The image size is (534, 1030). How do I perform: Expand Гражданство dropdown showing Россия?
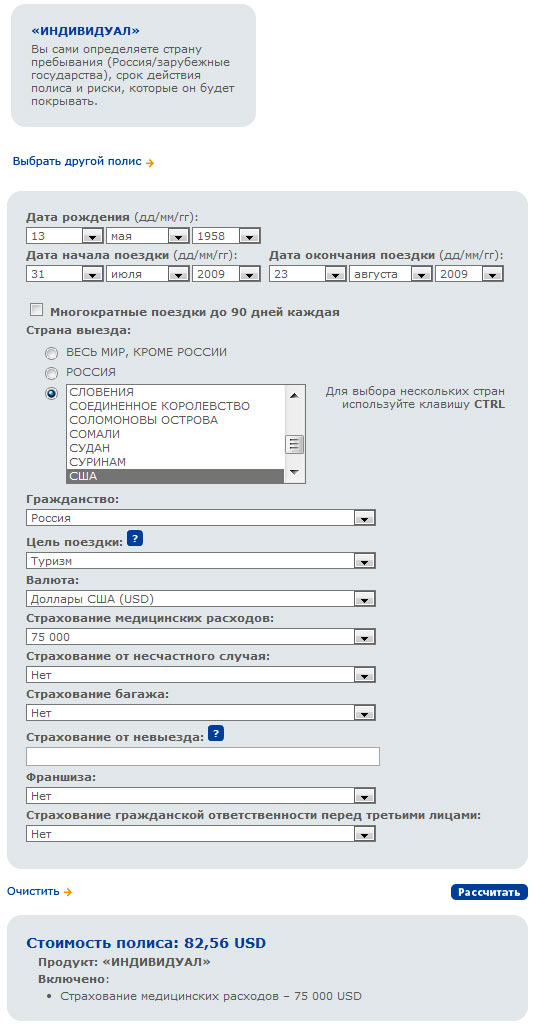pos(201,518)
